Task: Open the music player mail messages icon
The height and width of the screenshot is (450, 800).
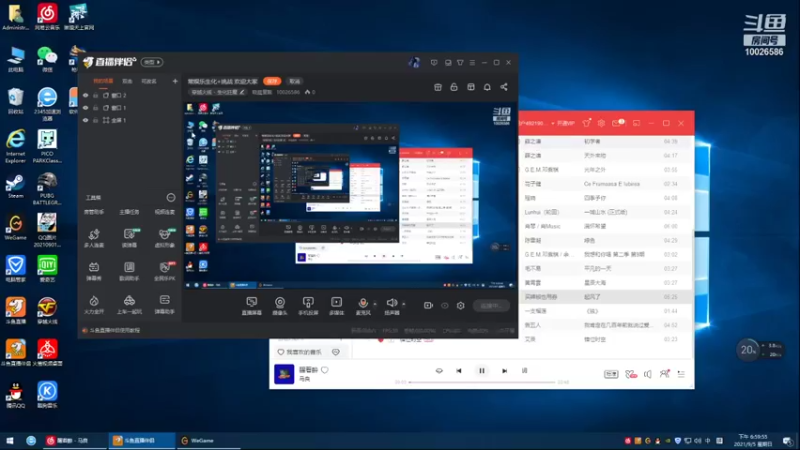Action: pos(618,123)
